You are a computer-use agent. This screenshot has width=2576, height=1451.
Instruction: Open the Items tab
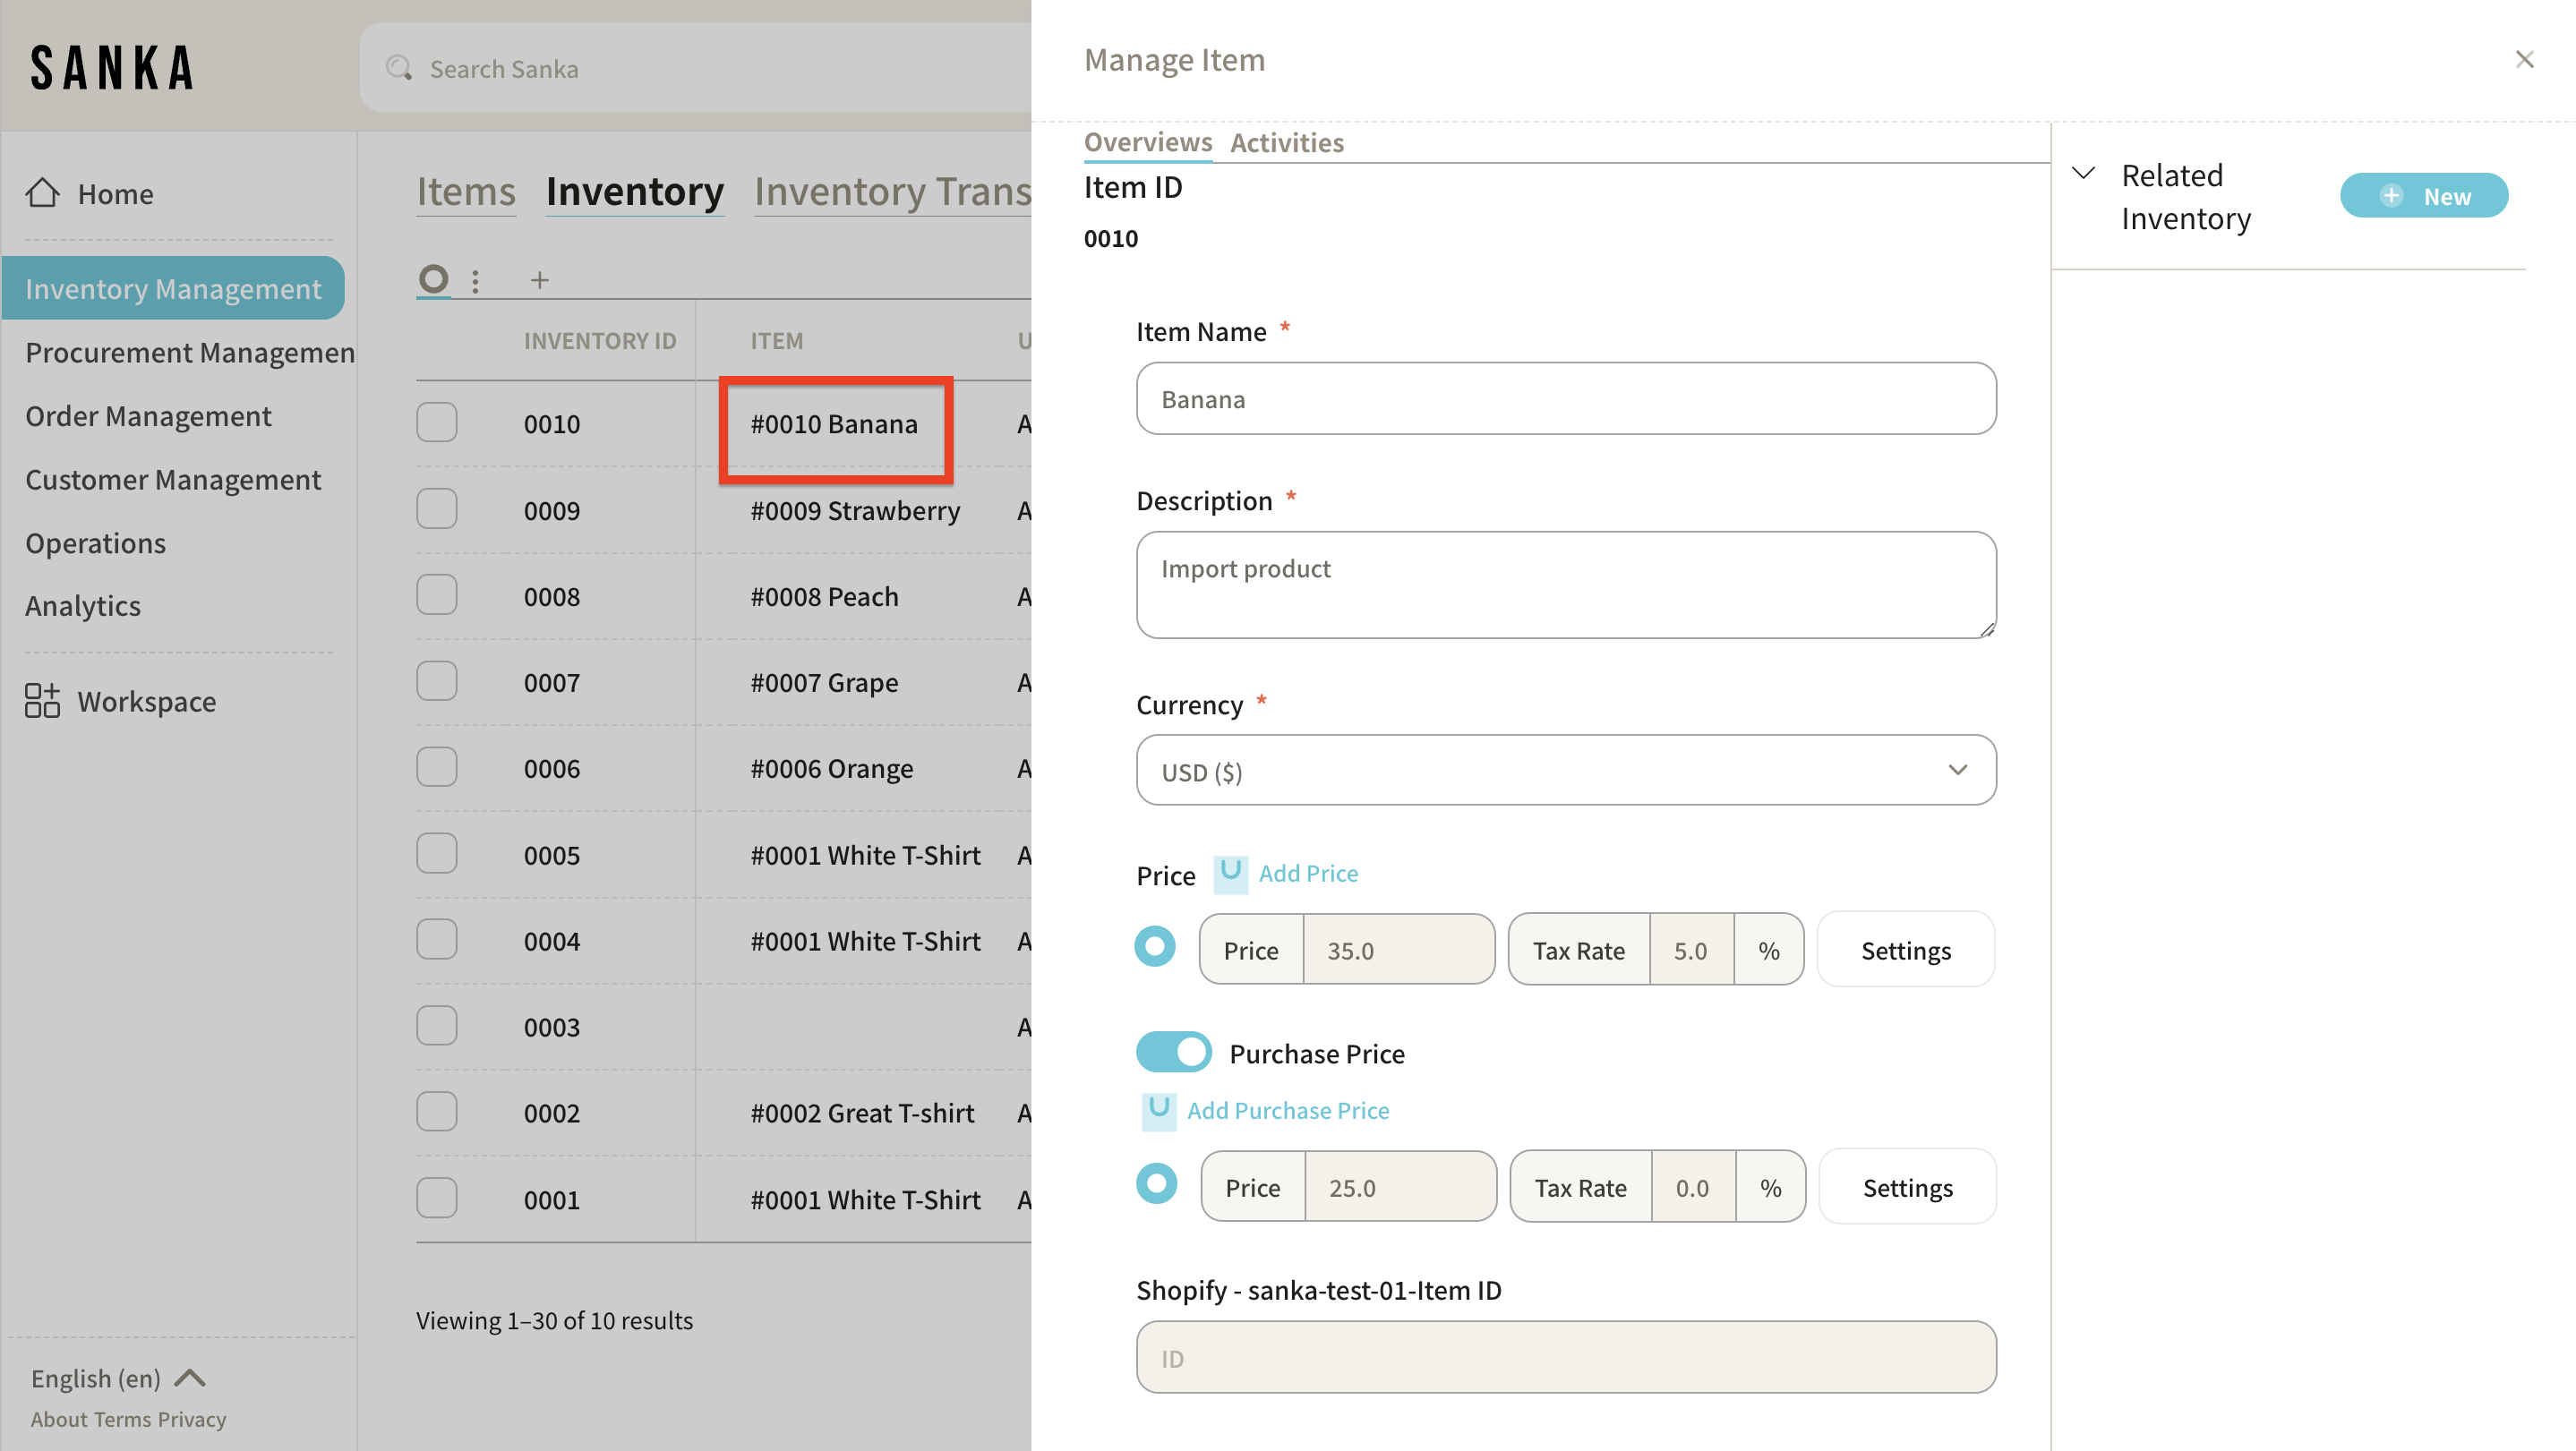pos(466,191)
